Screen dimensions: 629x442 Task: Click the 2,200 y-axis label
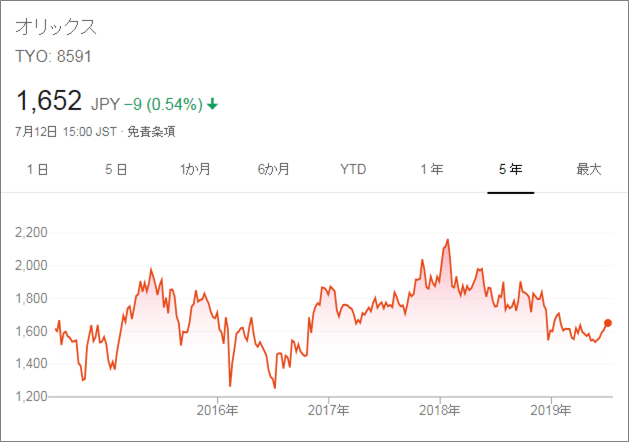coord(31,233)
